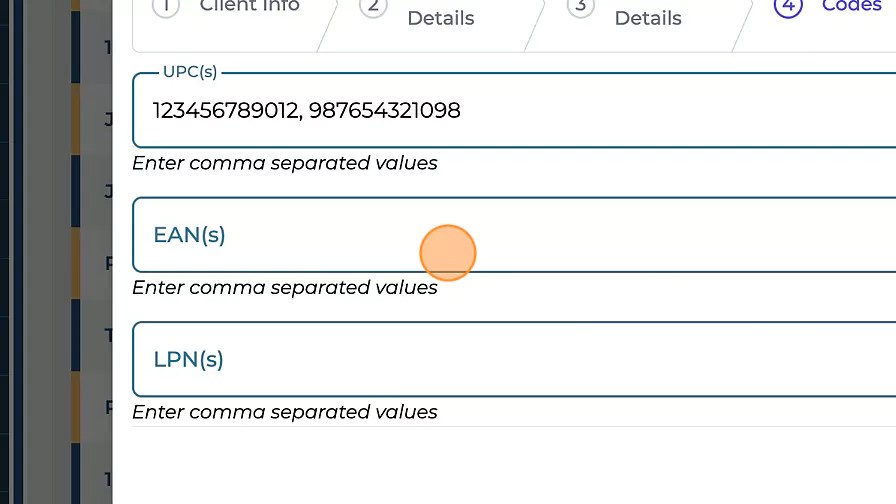Click the helper text below LPN(s)
Image resolution: width=896 pixels, height=504 pixels.
tap(285, 411)
